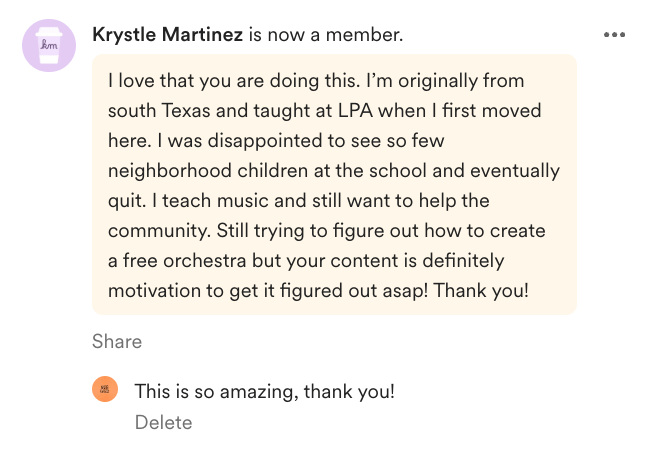Click the 'Thank you!' at message end
The image size is (650, 454).
click(481, 291)
